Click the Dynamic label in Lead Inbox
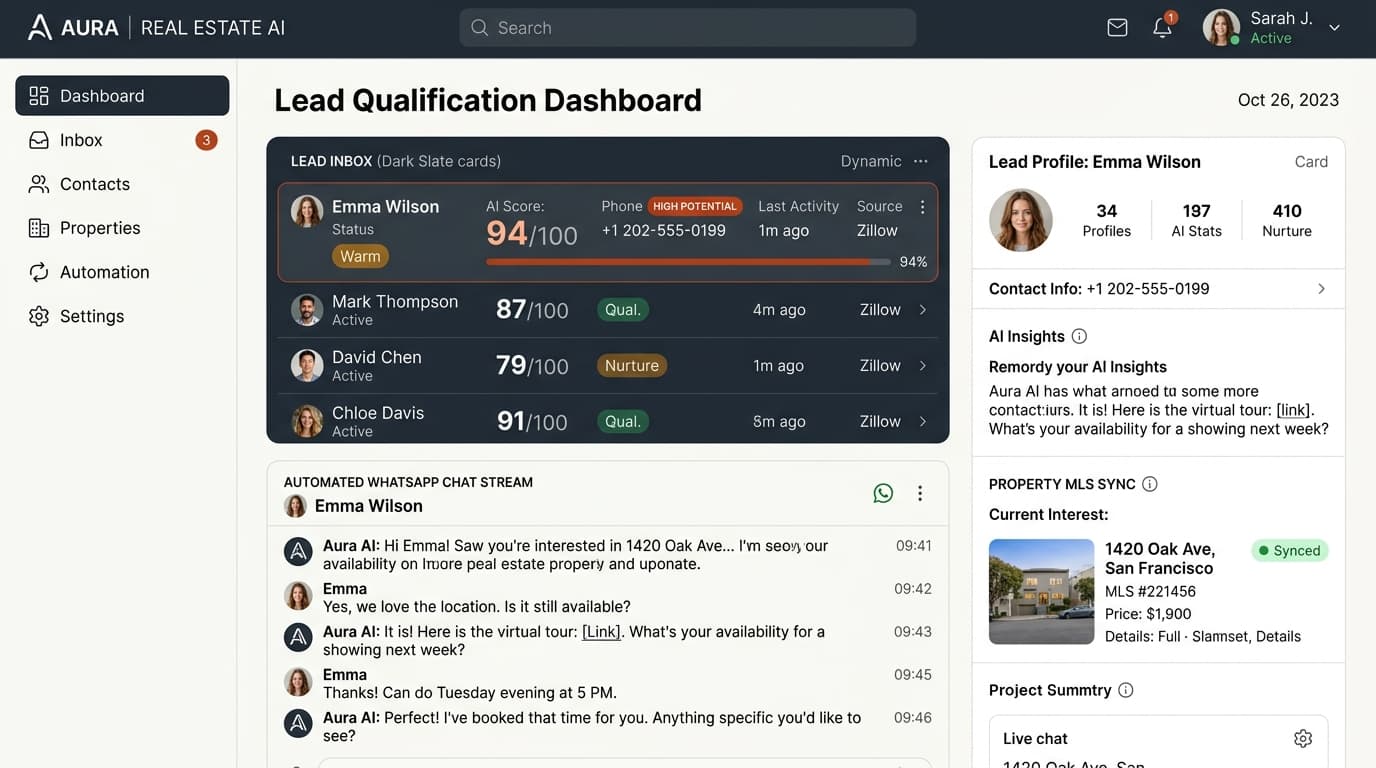This screenshot has width=1376, height=768. click(871, 161)
